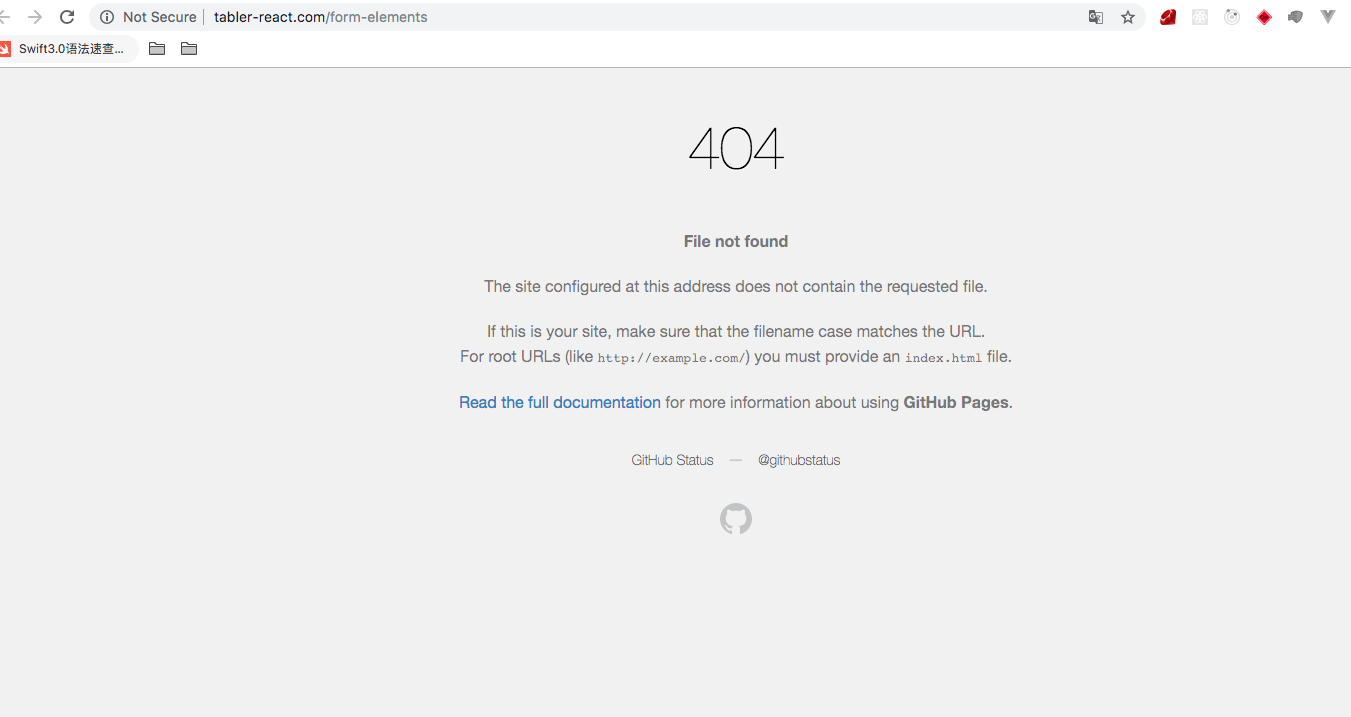Viewport: 1351px width, 717px height.
Task: Open the @githubstatus link
Action: pyautogui.click(x=799, y=460)
